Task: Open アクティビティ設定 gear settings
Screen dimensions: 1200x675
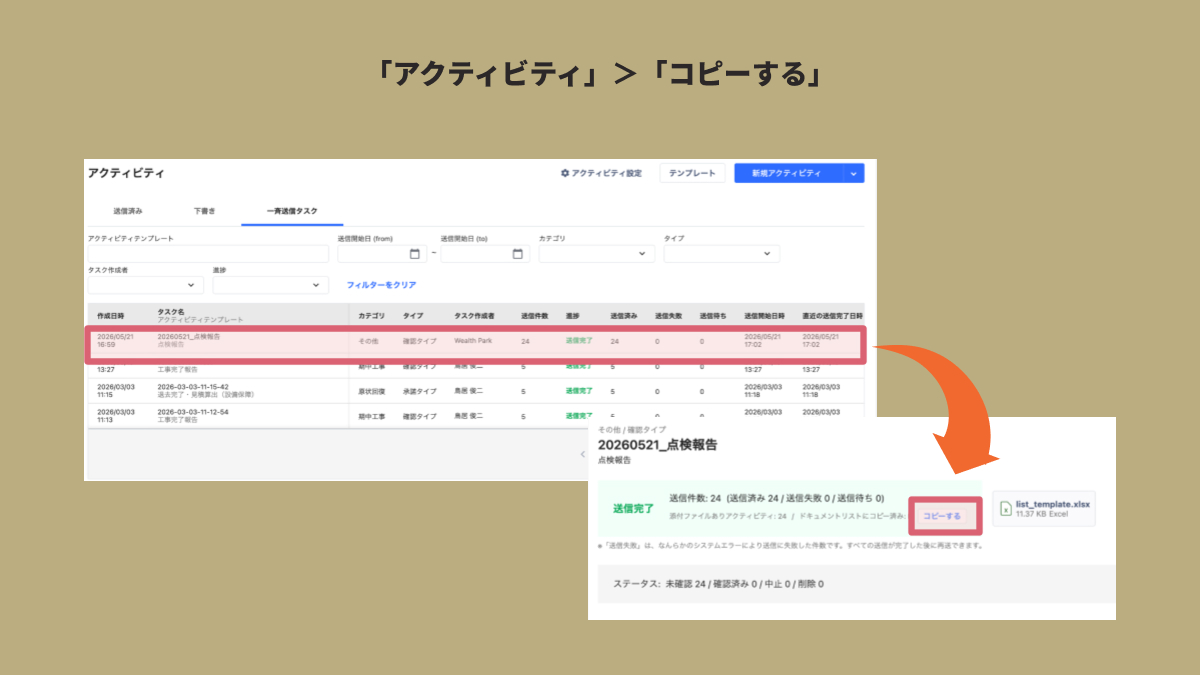Action: 601,173
